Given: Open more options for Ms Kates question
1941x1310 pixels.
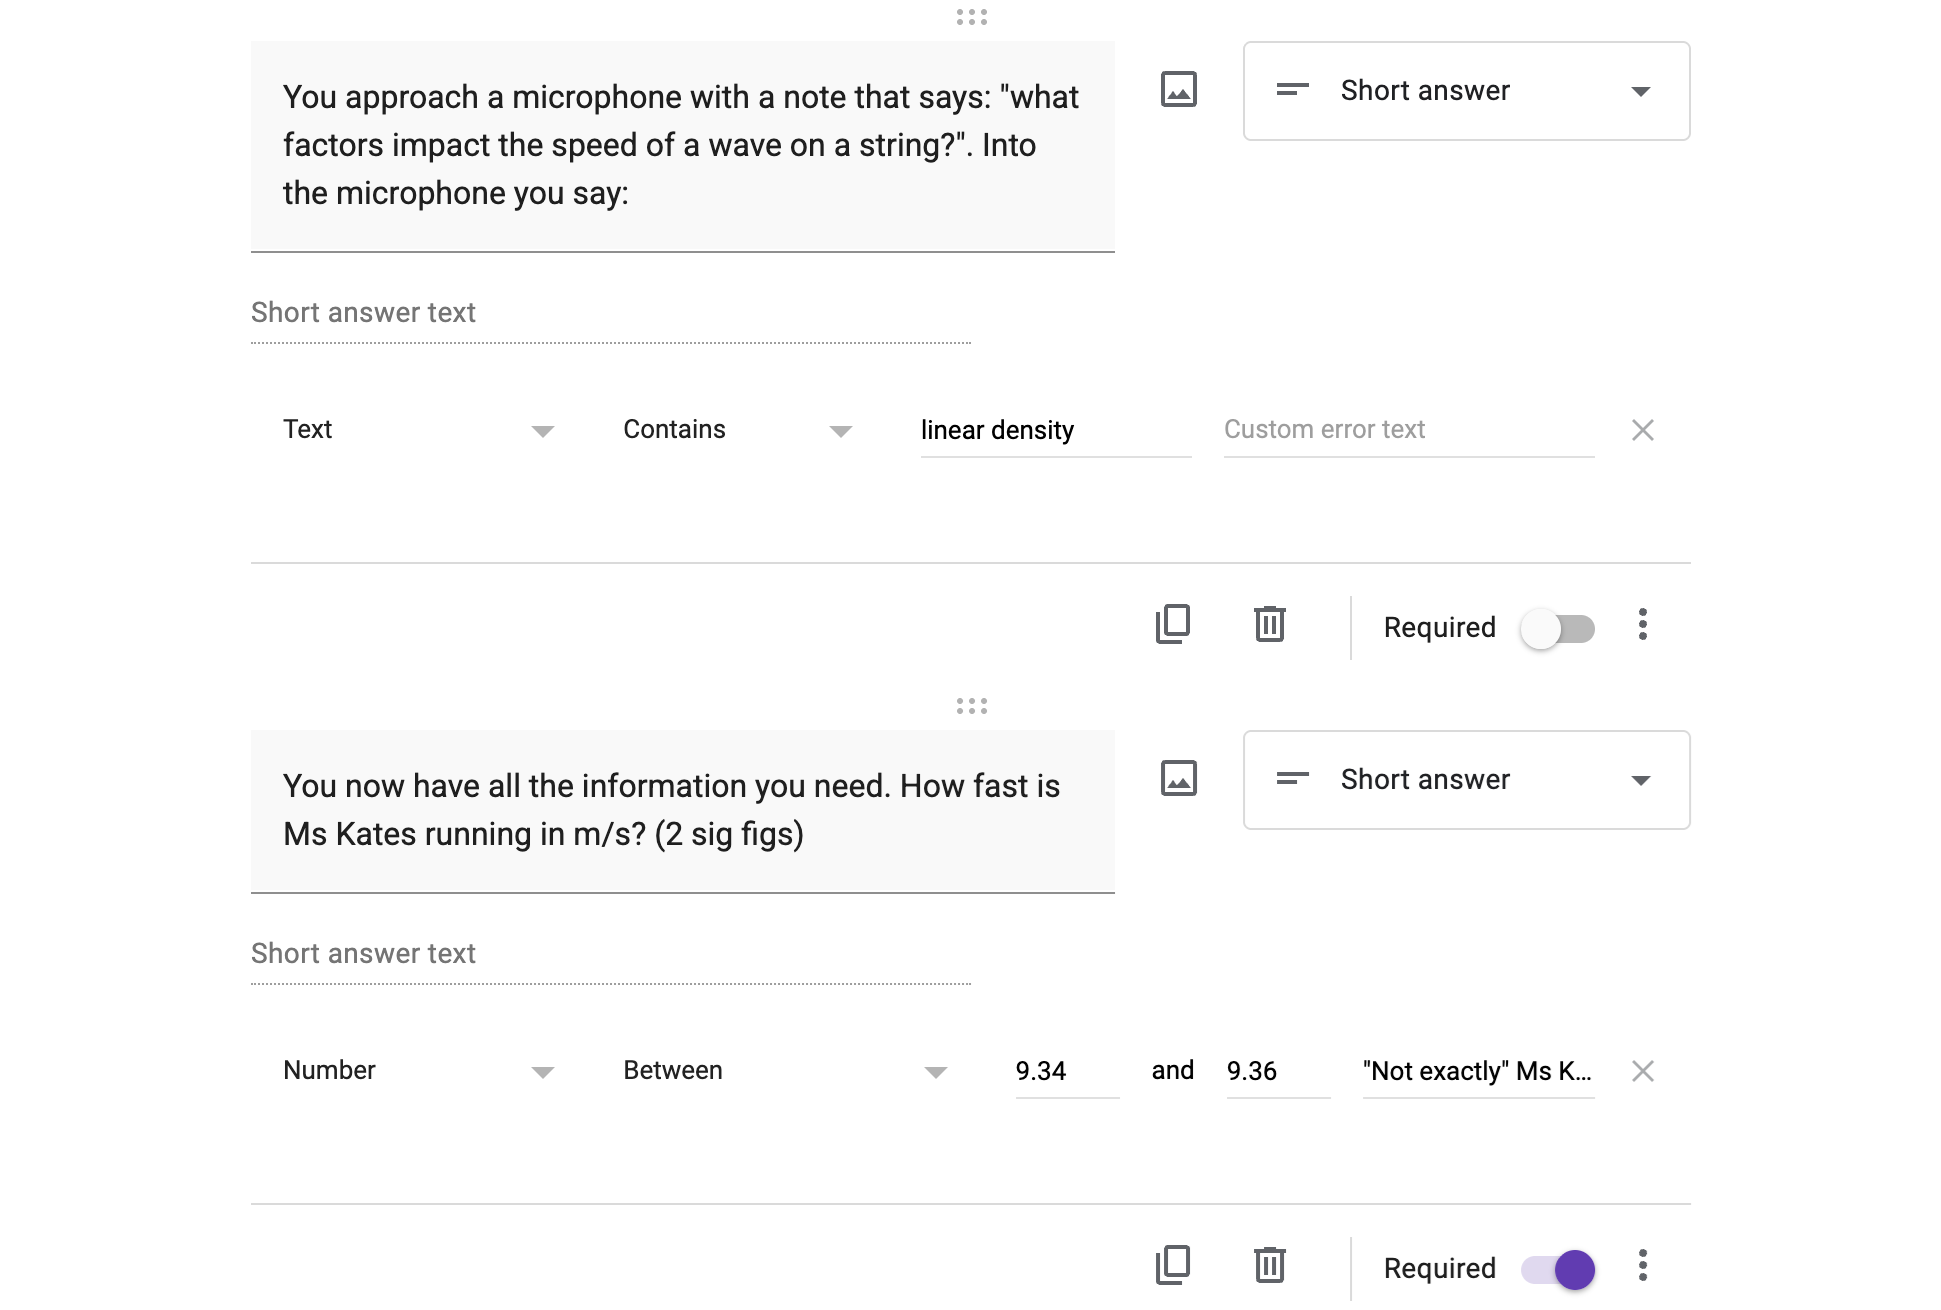Looking at the screenshot, I should (1643, 1266).
